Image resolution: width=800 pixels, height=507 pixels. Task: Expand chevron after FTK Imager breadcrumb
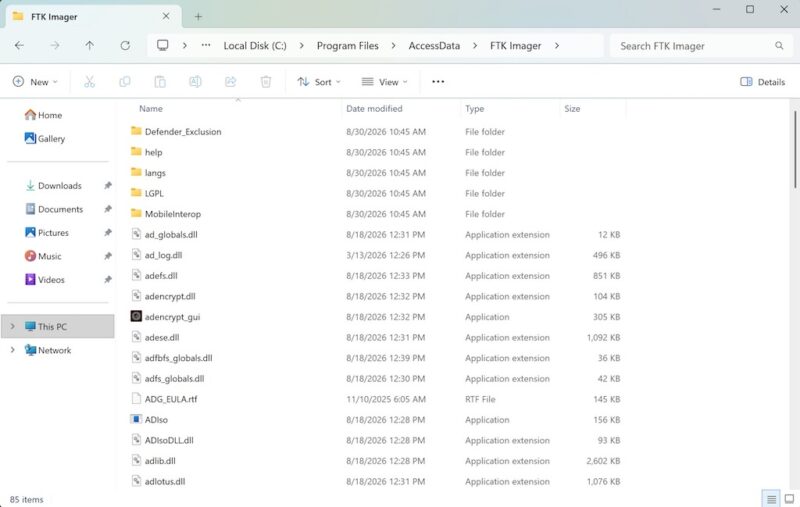pyautogui.click(x=557, y=45)
